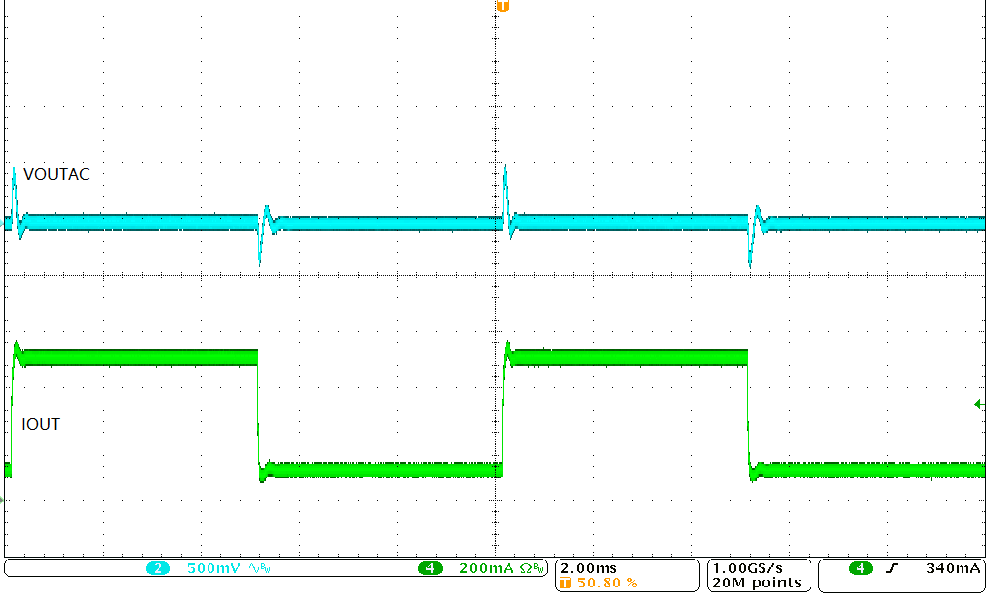Select the orange trigger position marker at screen top
The width and height of the screenshot is (992, 602).
(x=501, y=6)
